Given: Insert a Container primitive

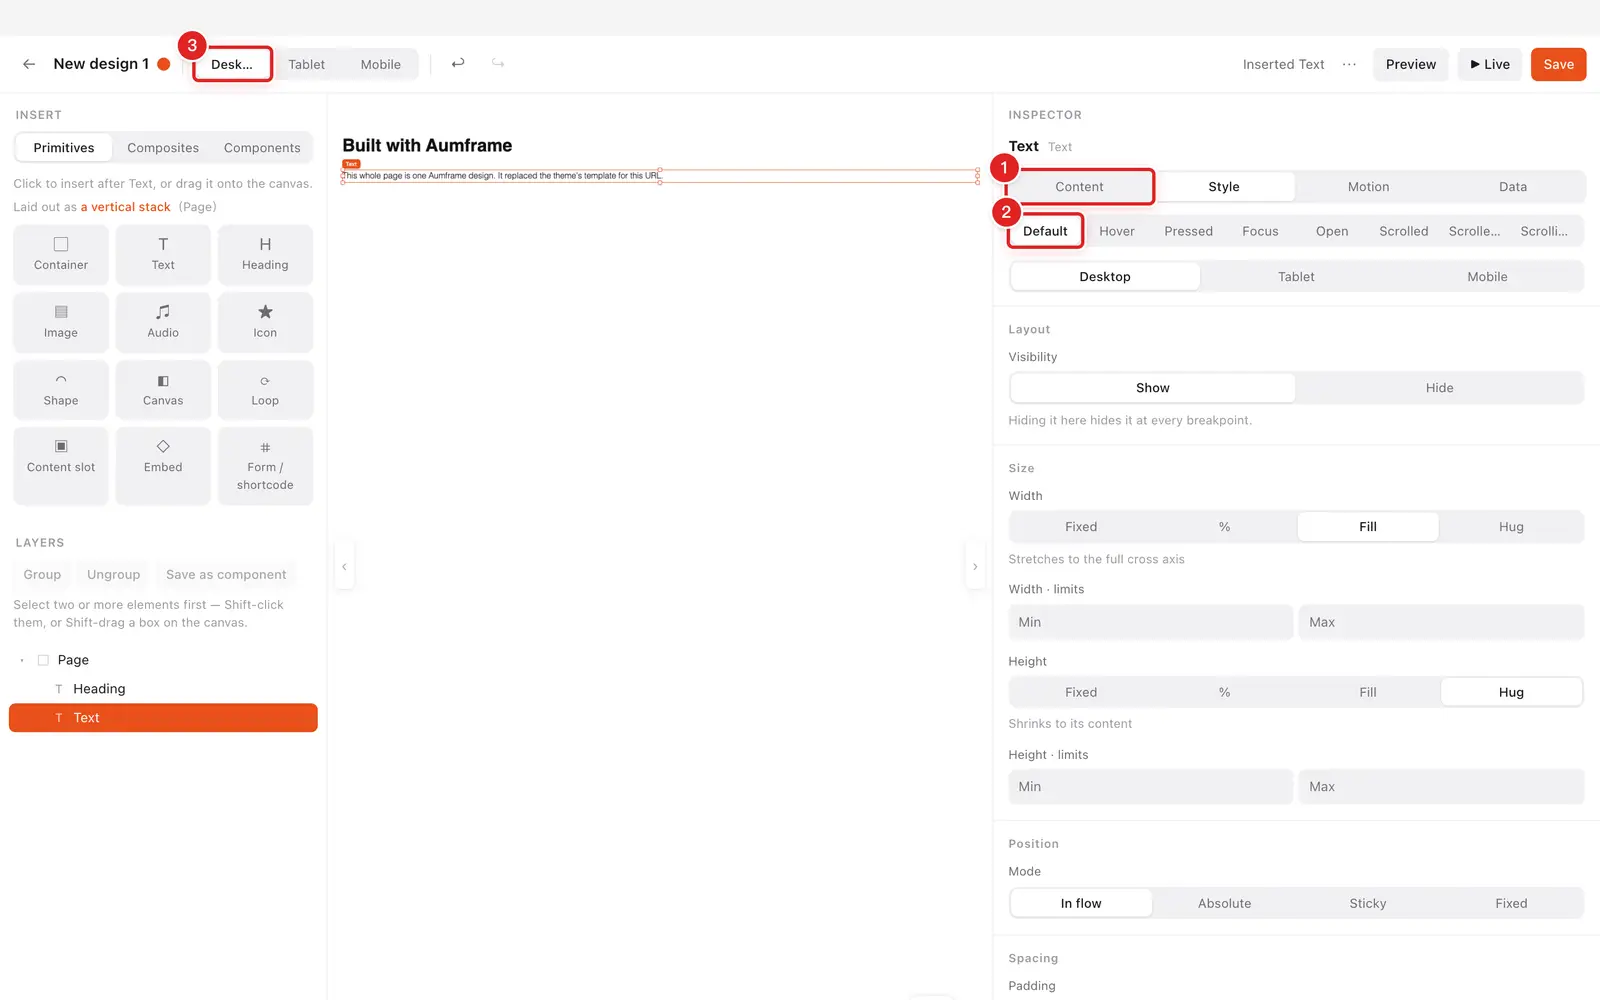Looking at the screenshot, I should pos(61,254).
